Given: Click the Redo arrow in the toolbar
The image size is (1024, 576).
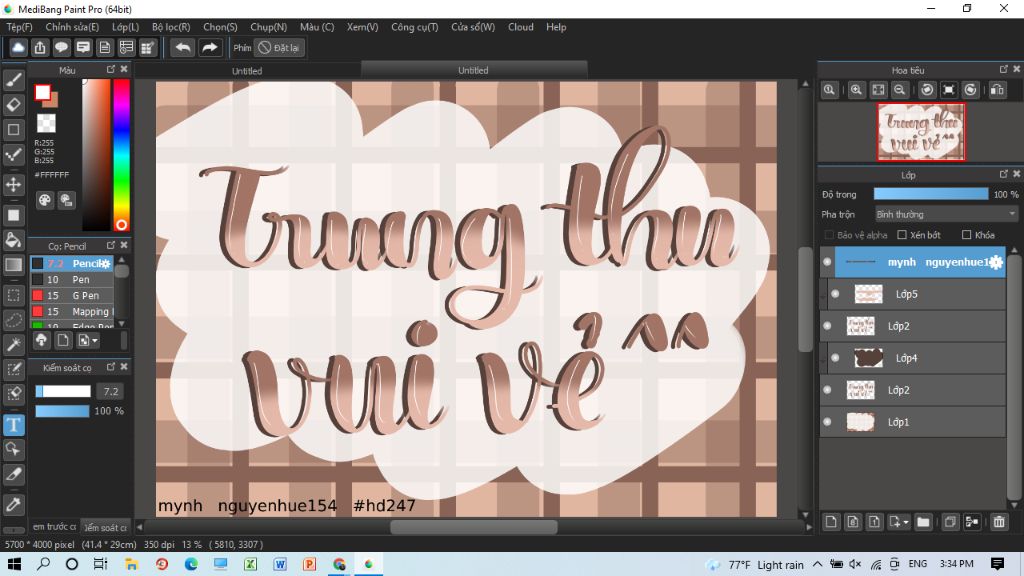Looking at the screenshot, I should point(210,48).
